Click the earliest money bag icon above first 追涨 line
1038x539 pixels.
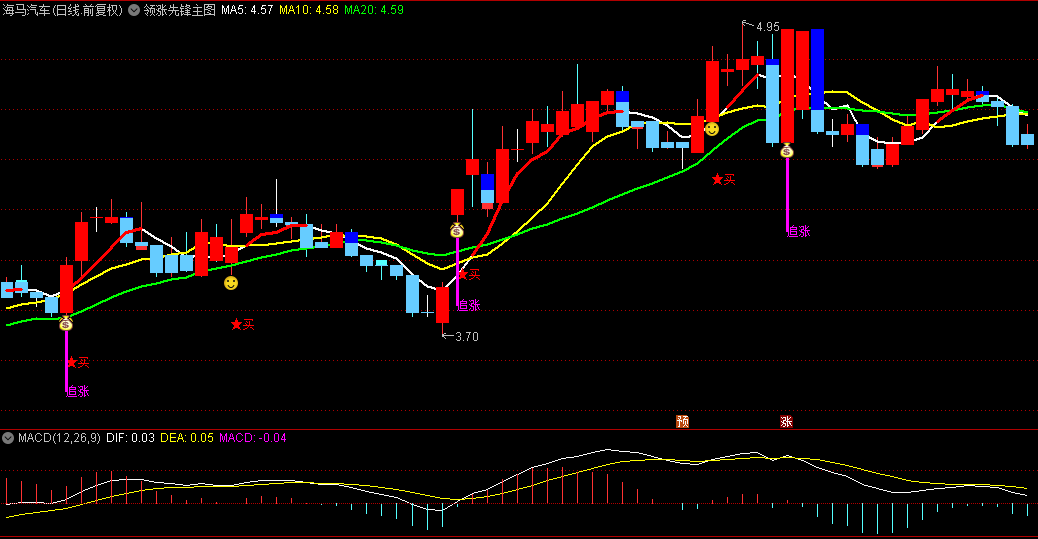click(66, 324)
